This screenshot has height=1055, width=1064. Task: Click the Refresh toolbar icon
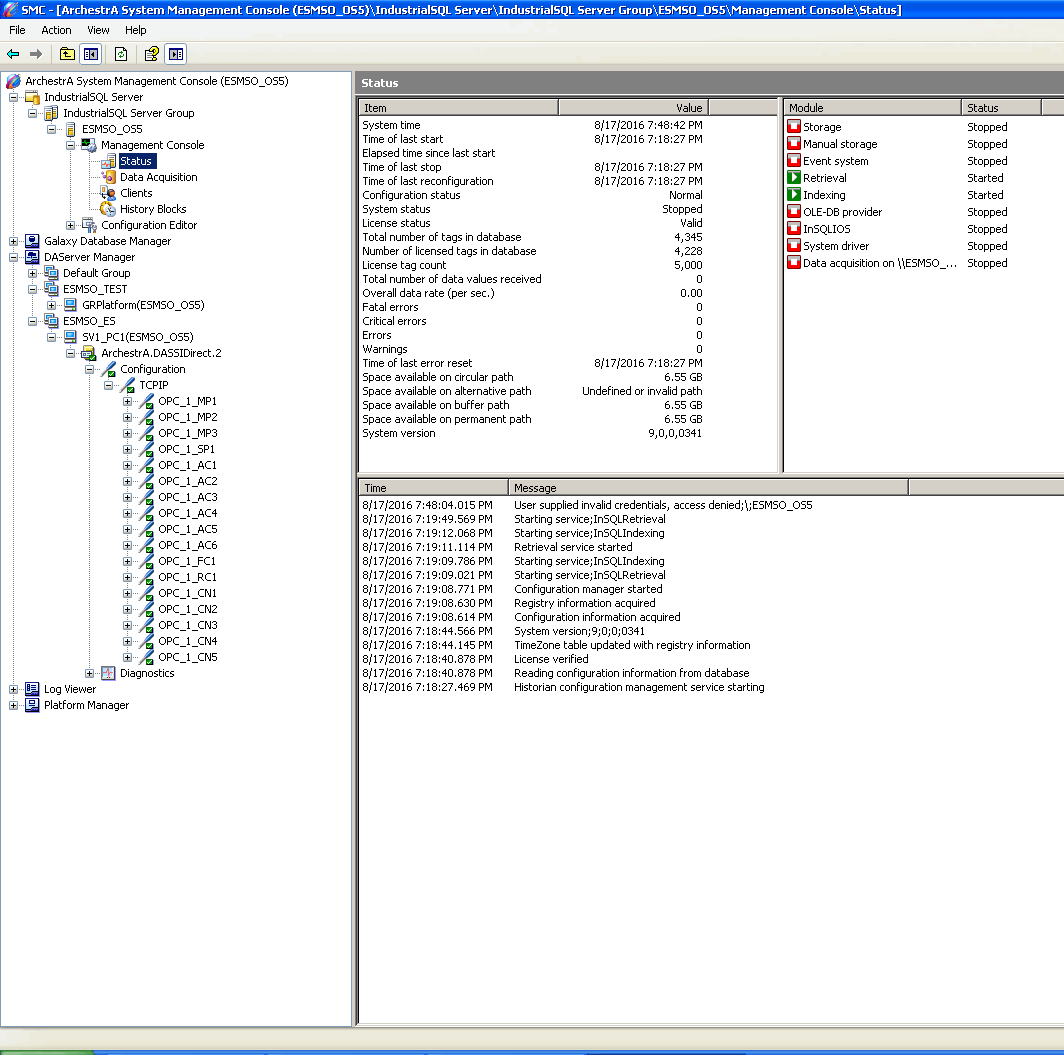[121, 54]
